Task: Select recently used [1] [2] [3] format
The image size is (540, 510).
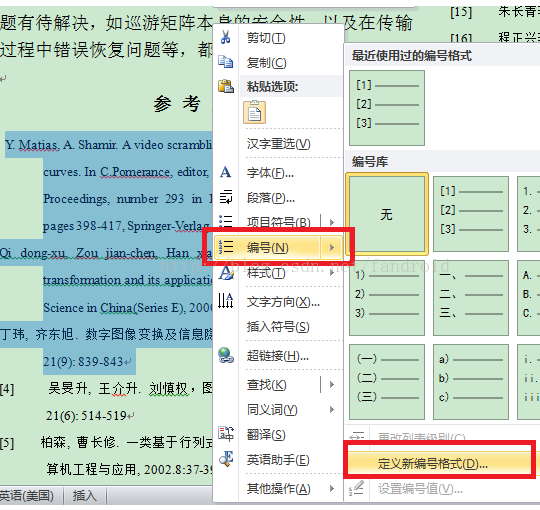Action: click(x=387, y=108)
